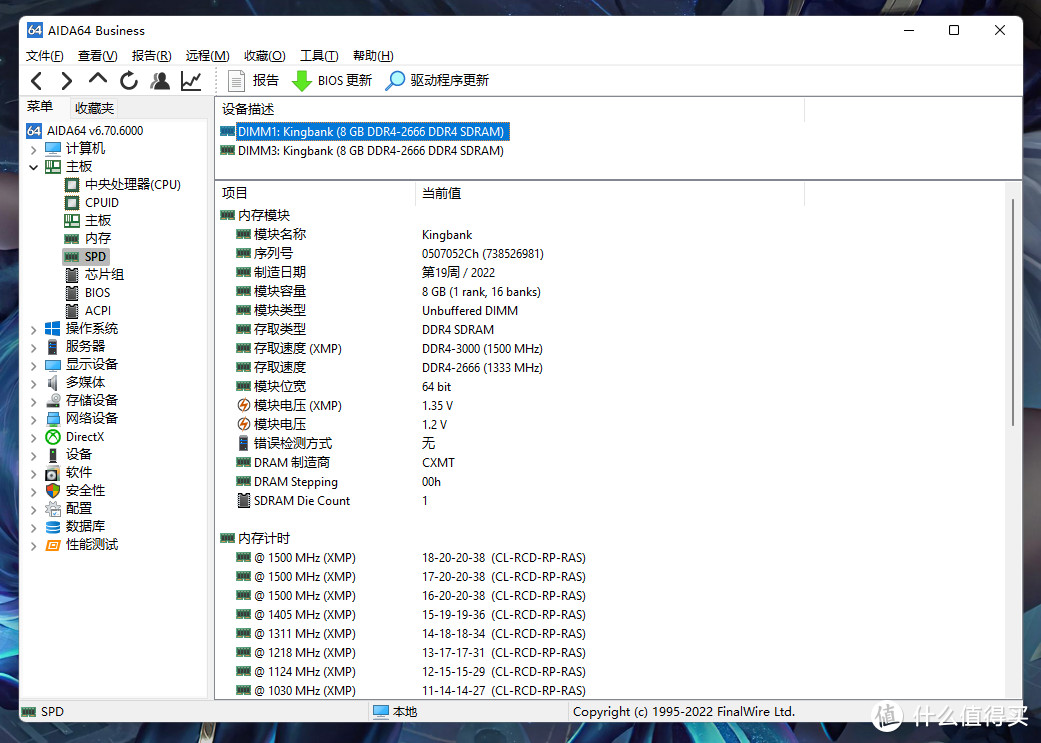The image size is (1041, 743).
Task: Open the 工具(T) menu
Action: pos(319,56)
